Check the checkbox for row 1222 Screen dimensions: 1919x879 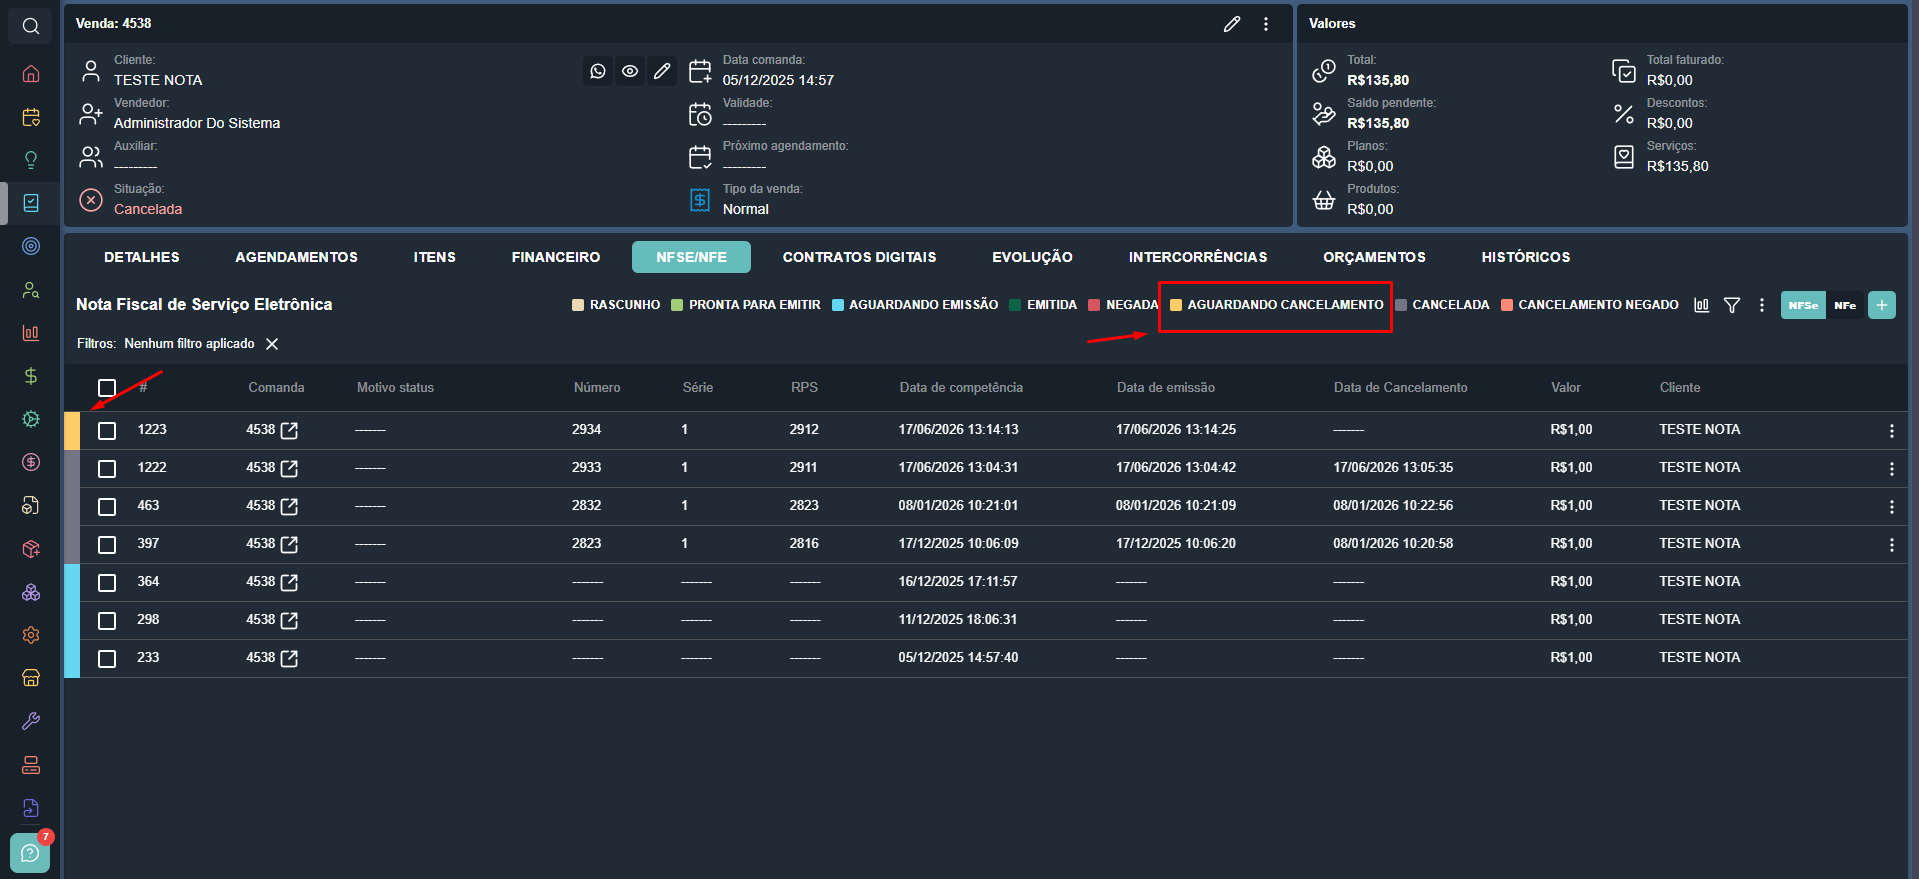coord(107,468)
